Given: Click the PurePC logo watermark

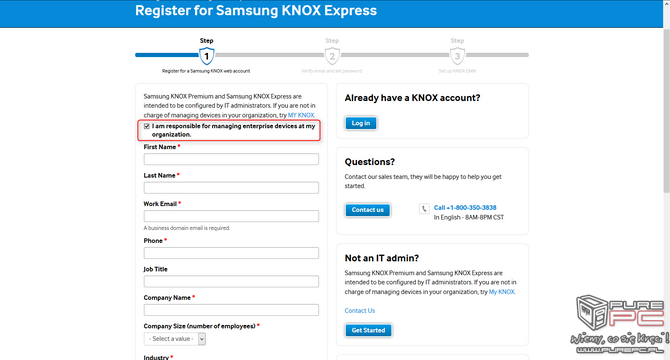Looking at the screenshot, I should (x=619, y=324).
